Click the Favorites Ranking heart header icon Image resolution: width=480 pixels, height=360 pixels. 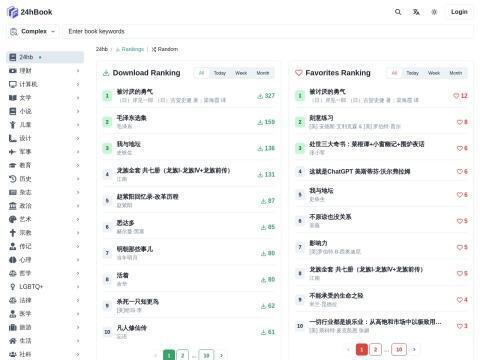tap(299, 73)
